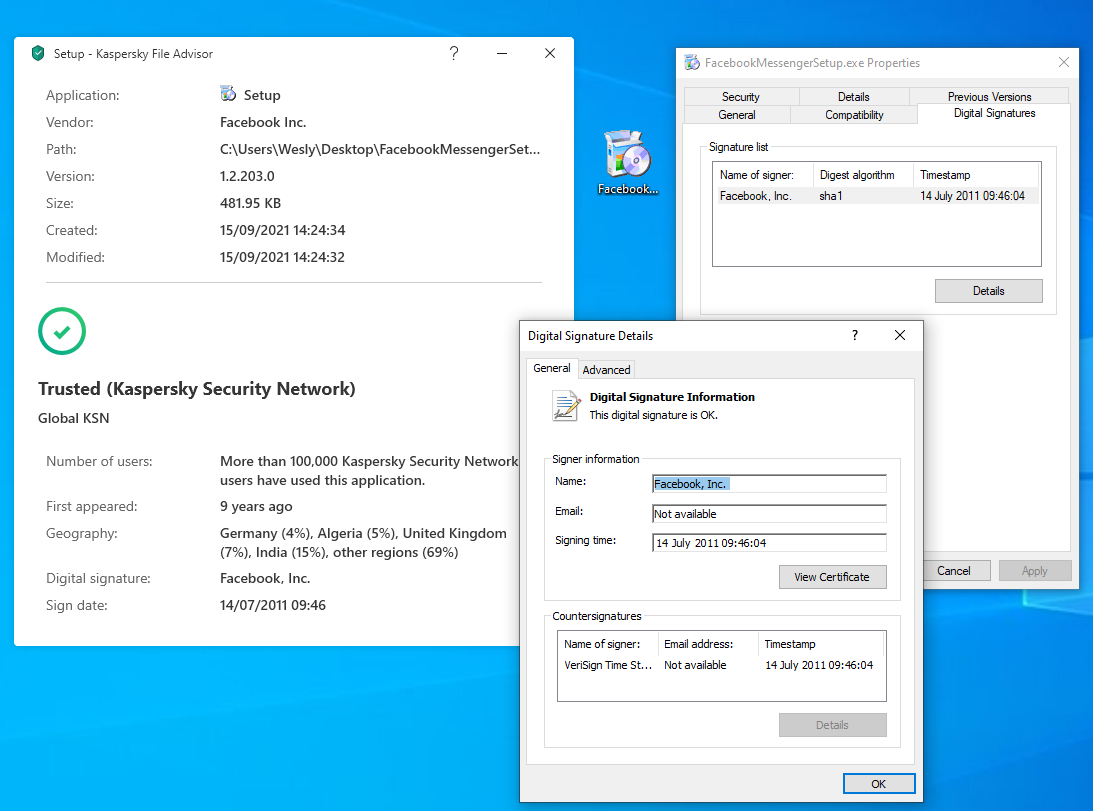Click Cancel in the Properties window
This screenshot has height=811, width=1093.
point(954,570)
